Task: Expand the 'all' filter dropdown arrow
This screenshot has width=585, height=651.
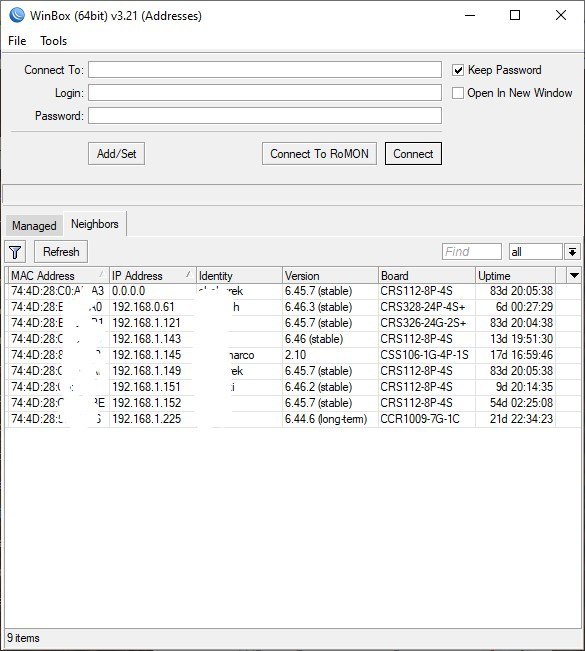Action: (572, 252)
